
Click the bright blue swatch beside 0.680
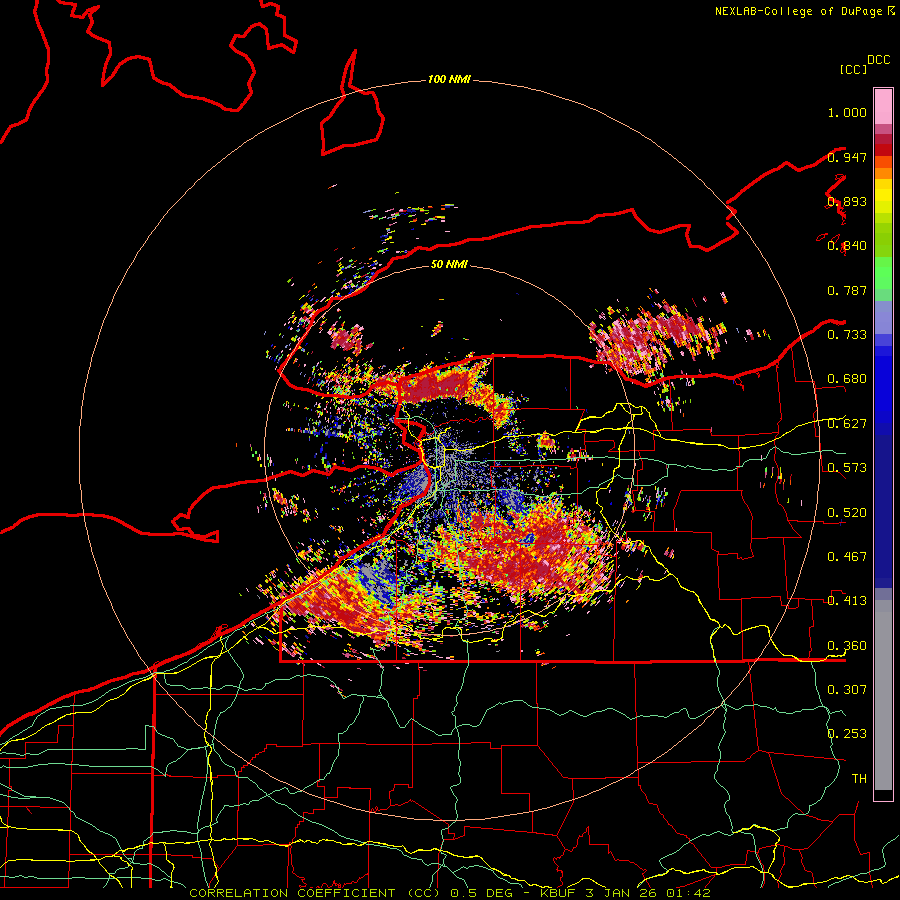883,385
